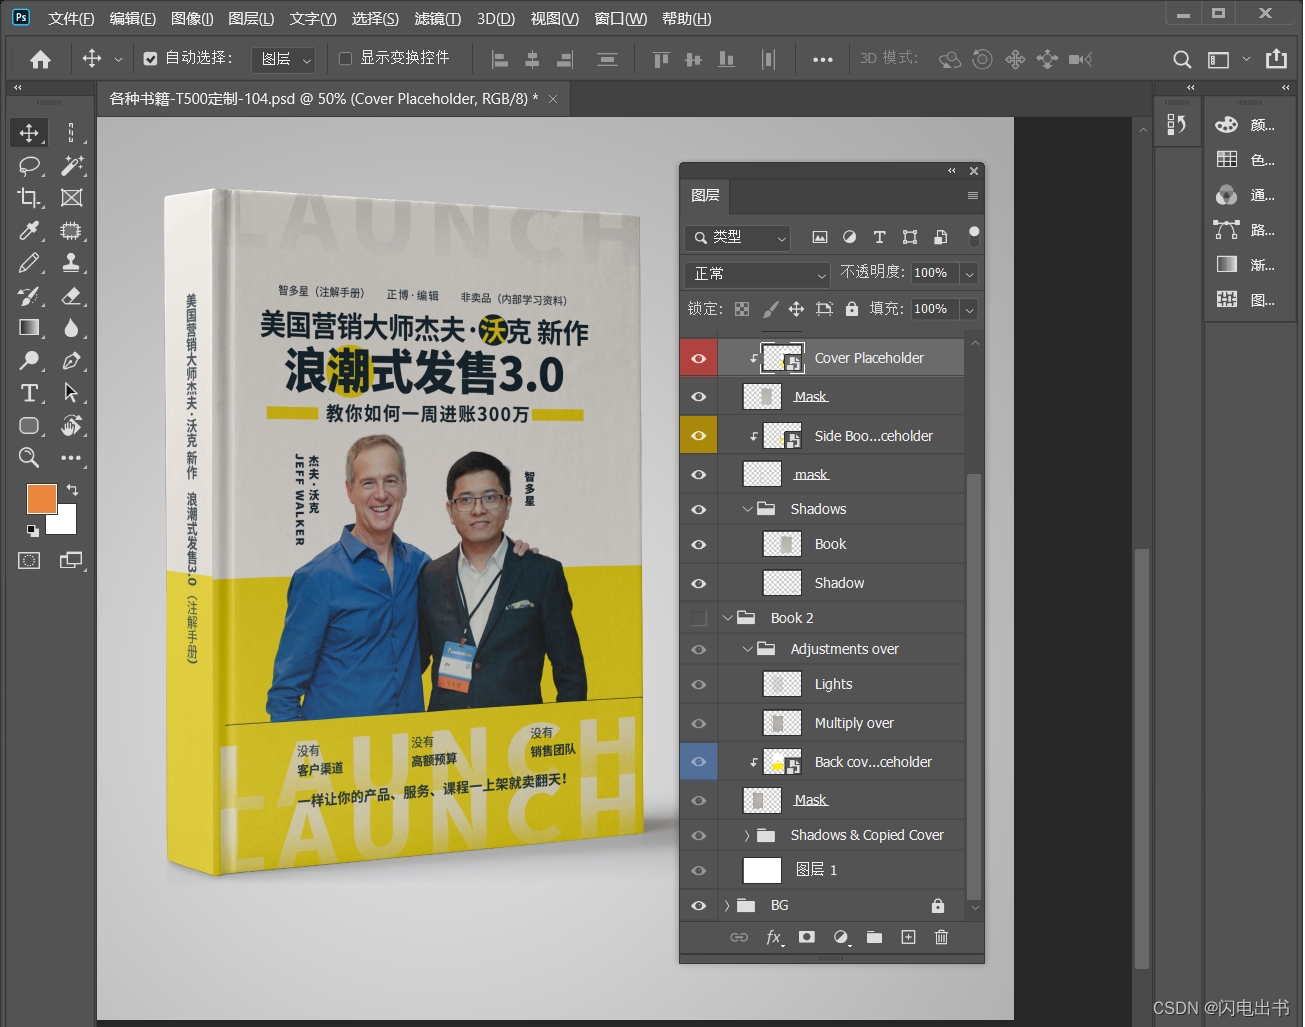The height and width of the screenshot is (1027, 1305).
Task: Open the 通... channels panel button
Action: [x=1245, y=195]
